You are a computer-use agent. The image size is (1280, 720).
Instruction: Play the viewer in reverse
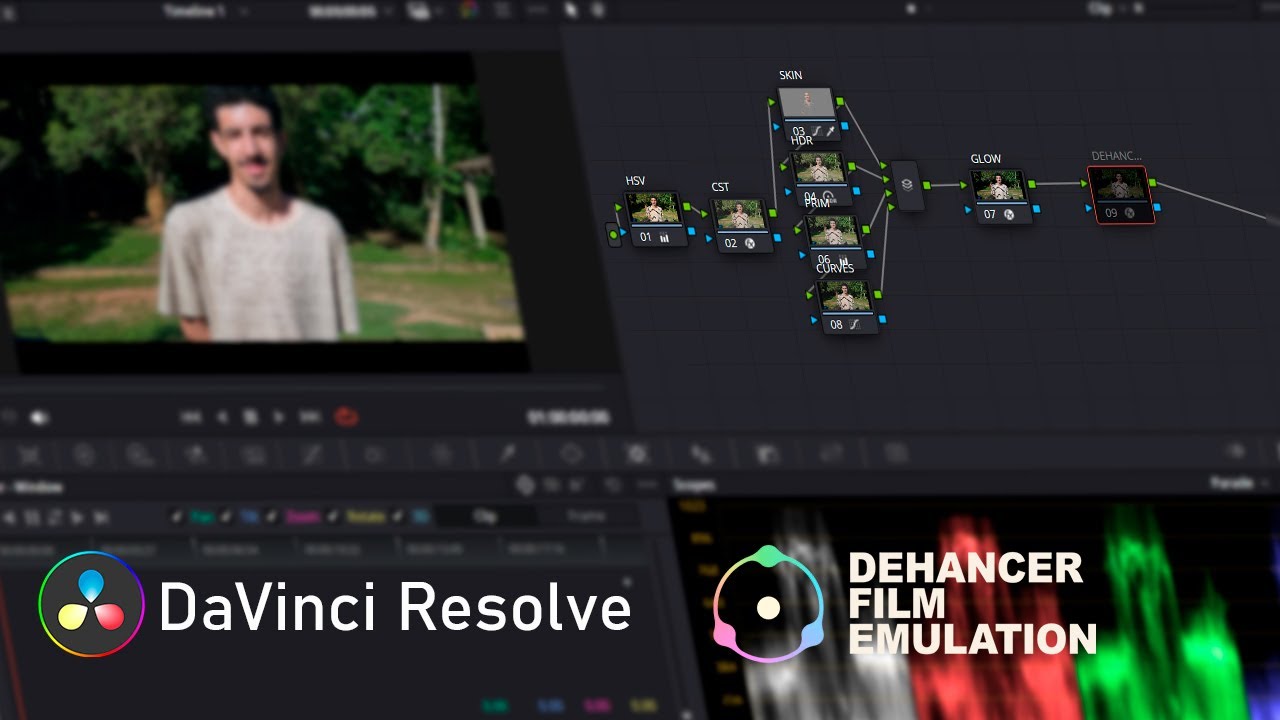(223, 417)
